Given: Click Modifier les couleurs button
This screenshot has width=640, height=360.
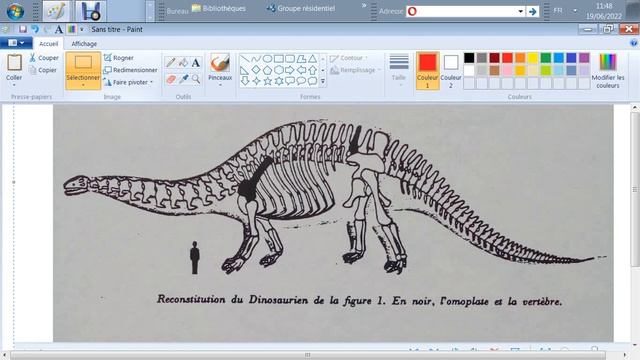Looking at the screenshot, I should pos(608,71).
